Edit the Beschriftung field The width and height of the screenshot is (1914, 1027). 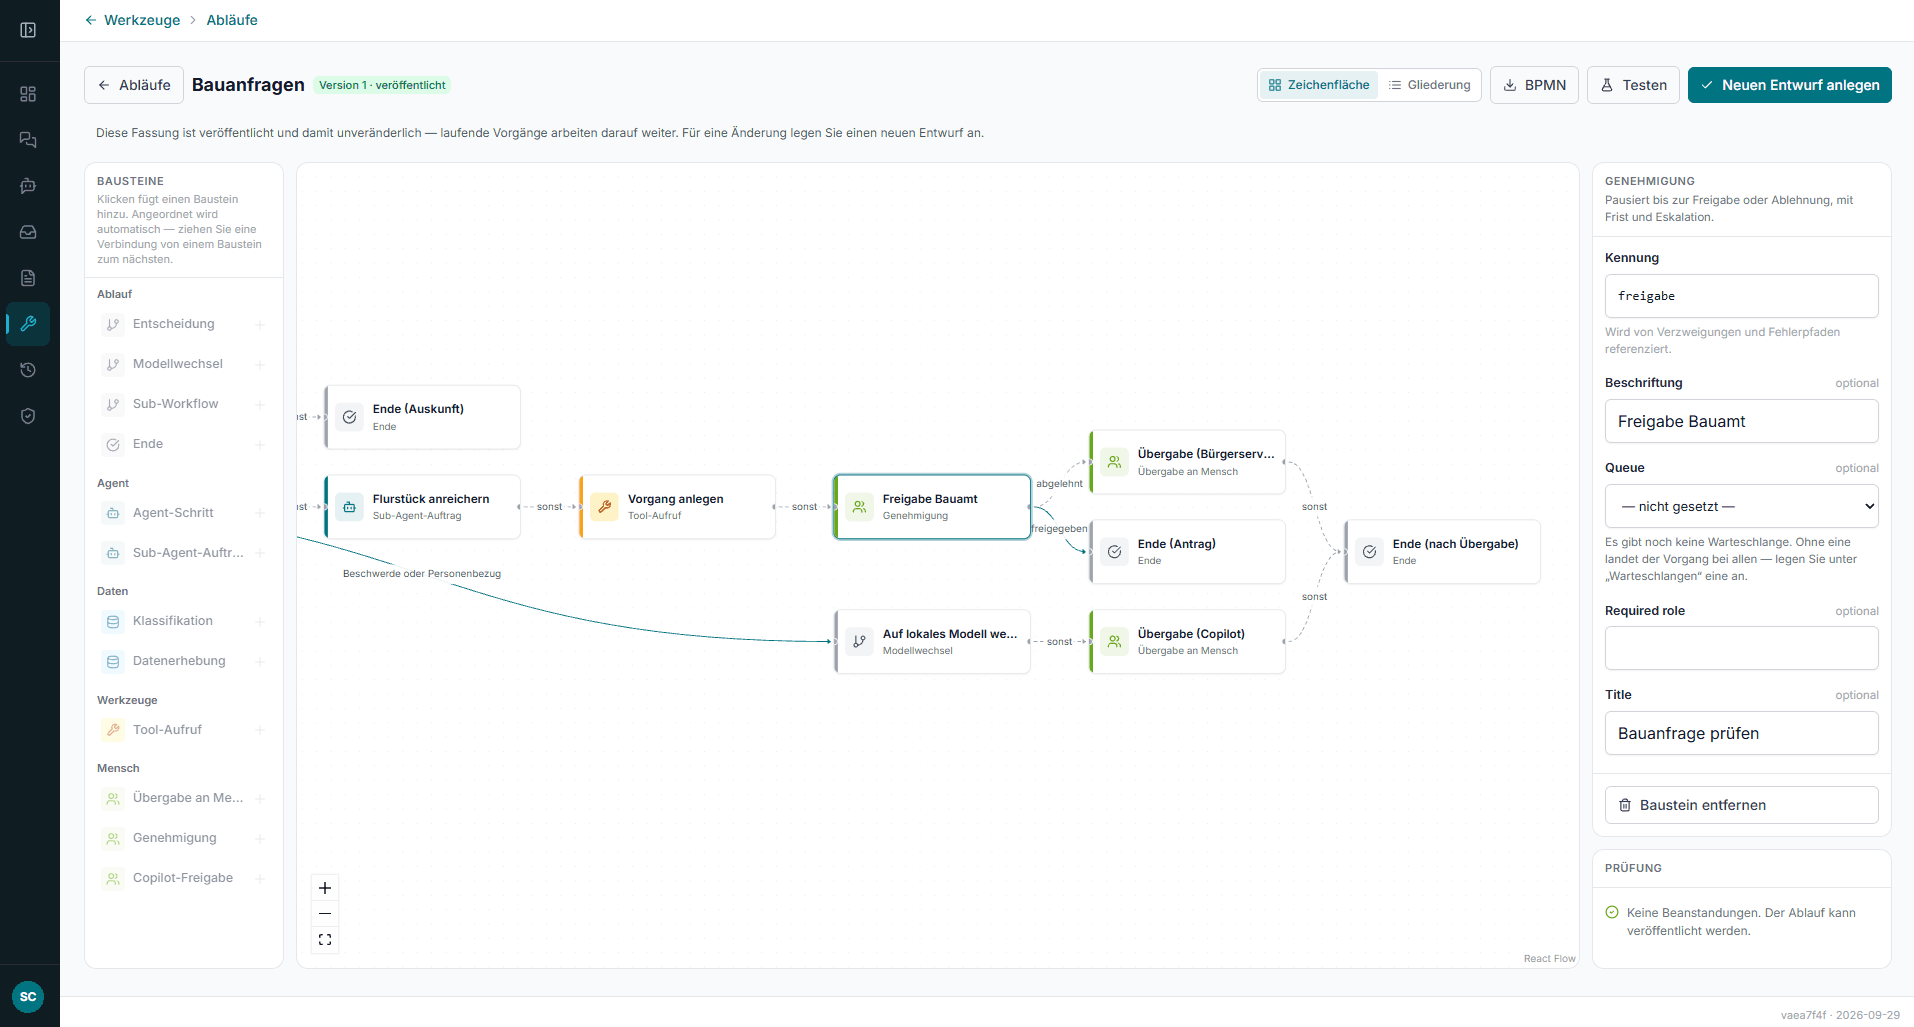[1741, 421]
